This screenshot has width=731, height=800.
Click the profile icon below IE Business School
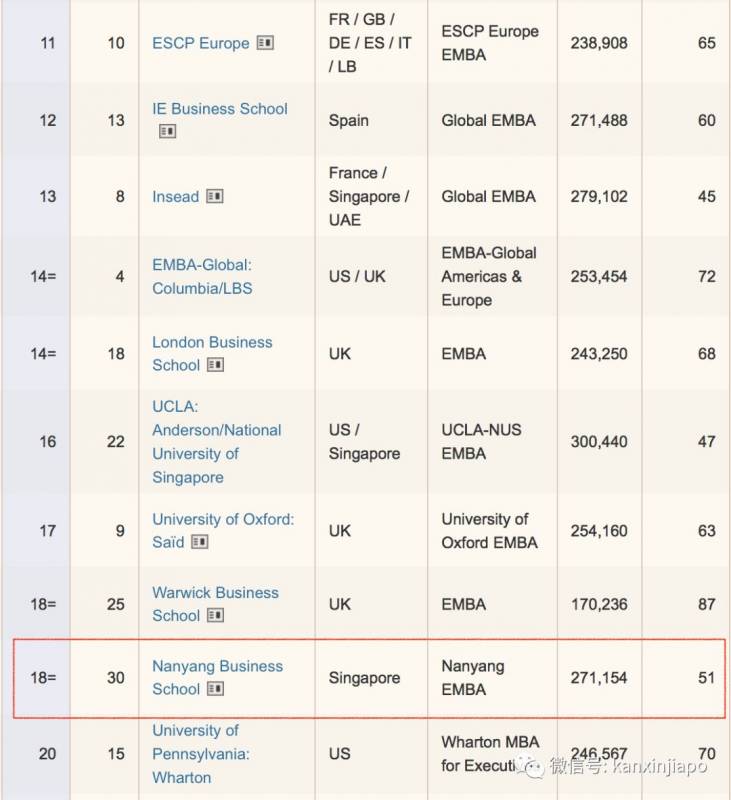point(167,131)
